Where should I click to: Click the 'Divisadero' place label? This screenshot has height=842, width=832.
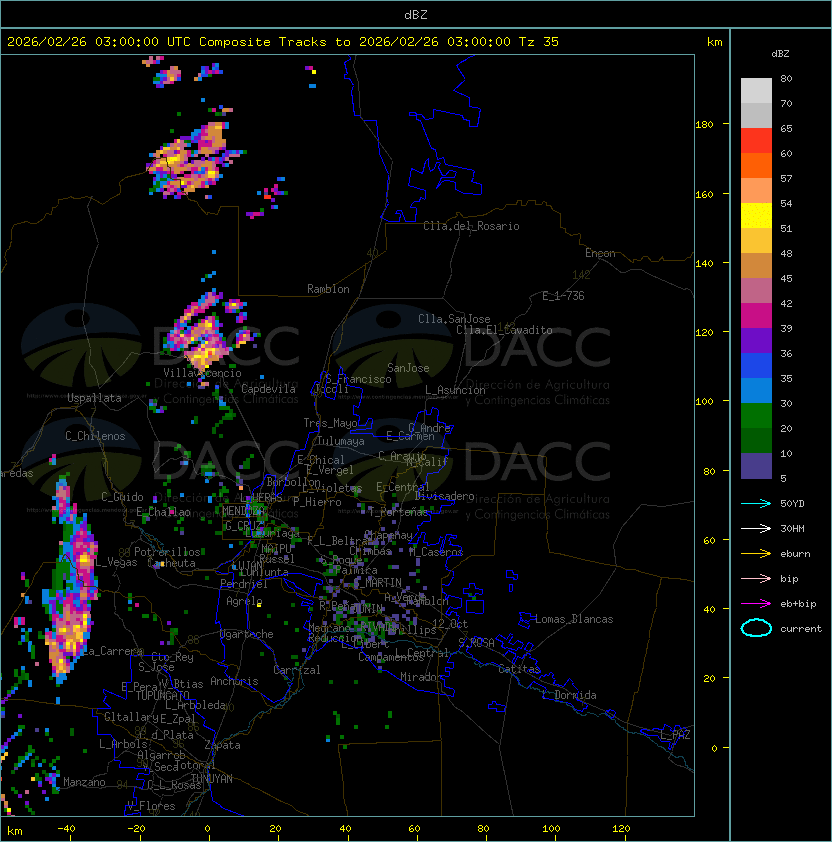(x=444, y=496)
